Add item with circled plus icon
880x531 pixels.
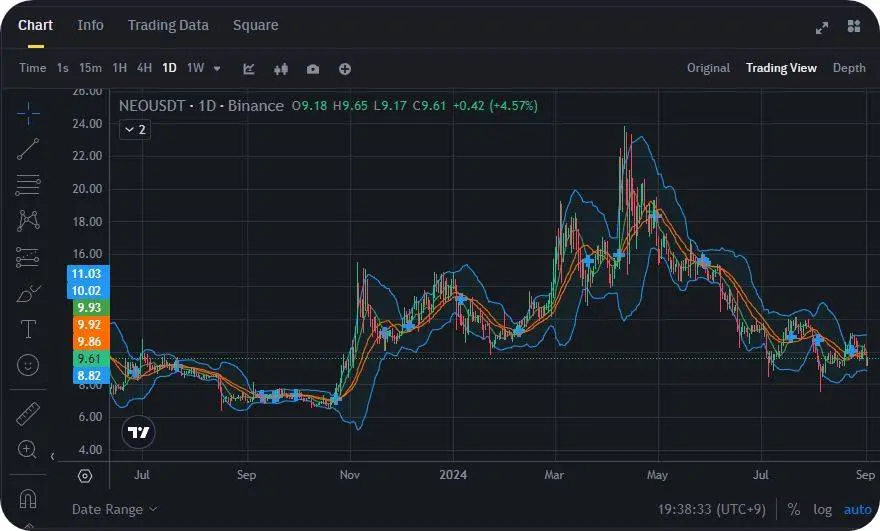coord(345,68)
